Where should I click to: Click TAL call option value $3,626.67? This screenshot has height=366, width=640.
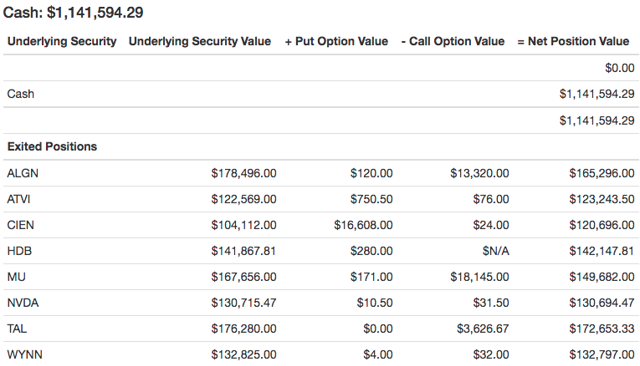tap(483, 328)
